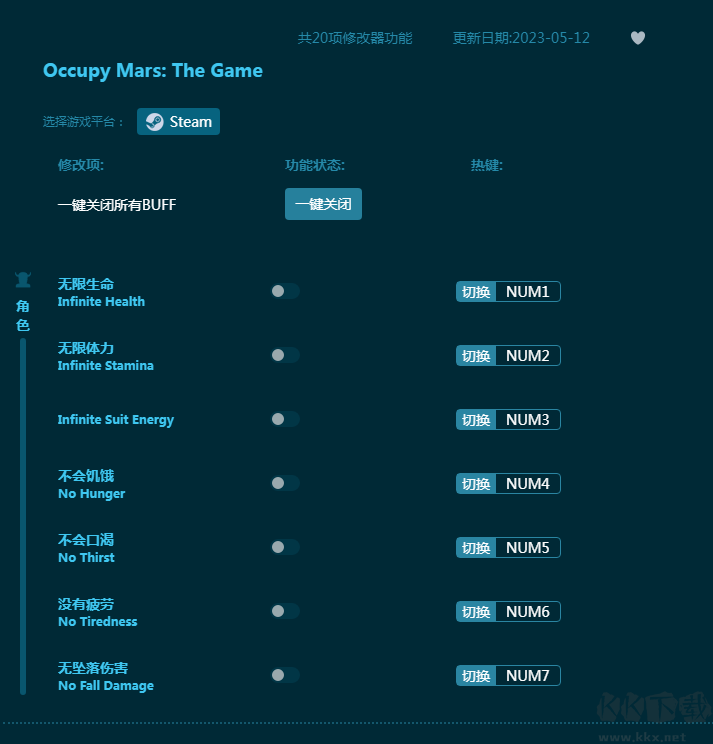Enable the No Hunger toggle
Viewport: 713px width, 744px height.
coord(285,483)
